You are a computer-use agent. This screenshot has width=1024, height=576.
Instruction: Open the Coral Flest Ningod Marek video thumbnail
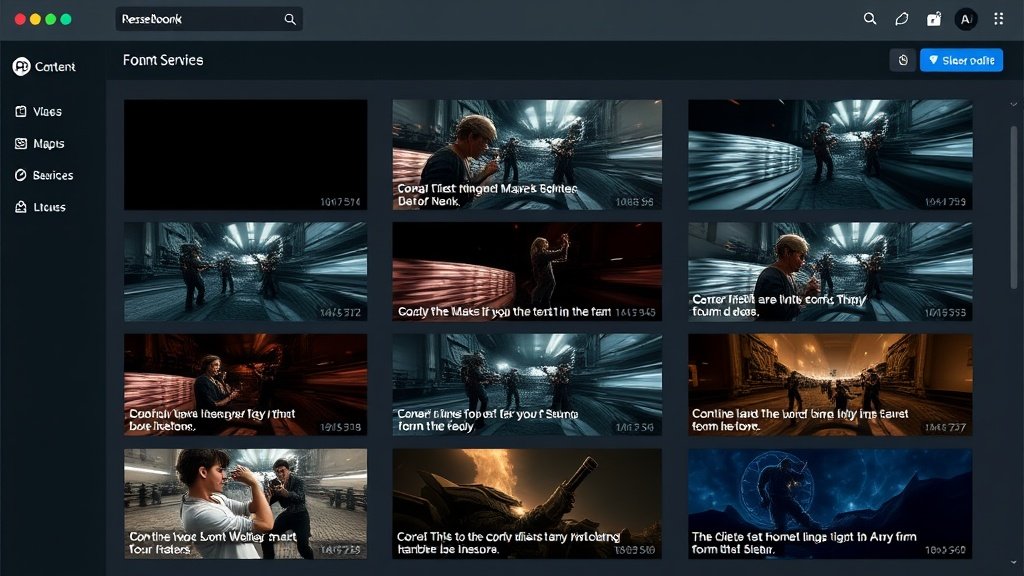pos(527,155)
